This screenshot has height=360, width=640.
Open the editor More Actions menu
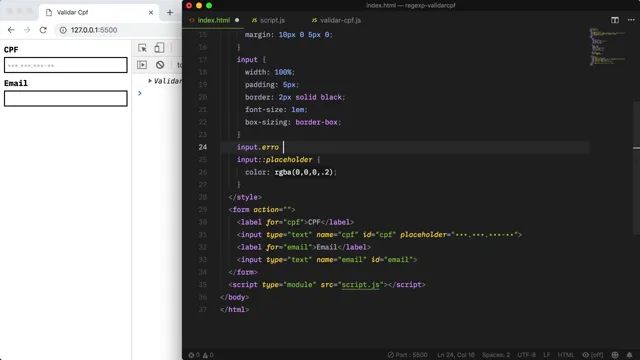tap(631, 20)
